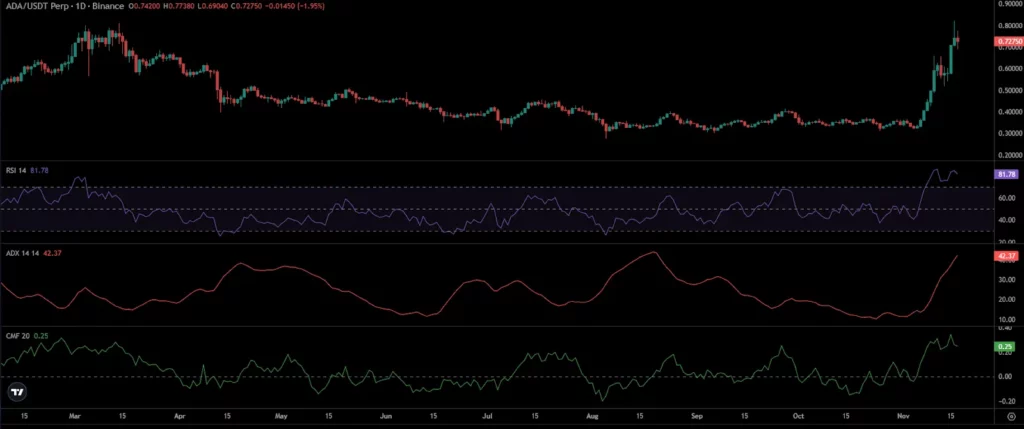Click the change percentage (-1.95%)
Viewport: 1024px width, 429px height.
[x=312, y=5]
